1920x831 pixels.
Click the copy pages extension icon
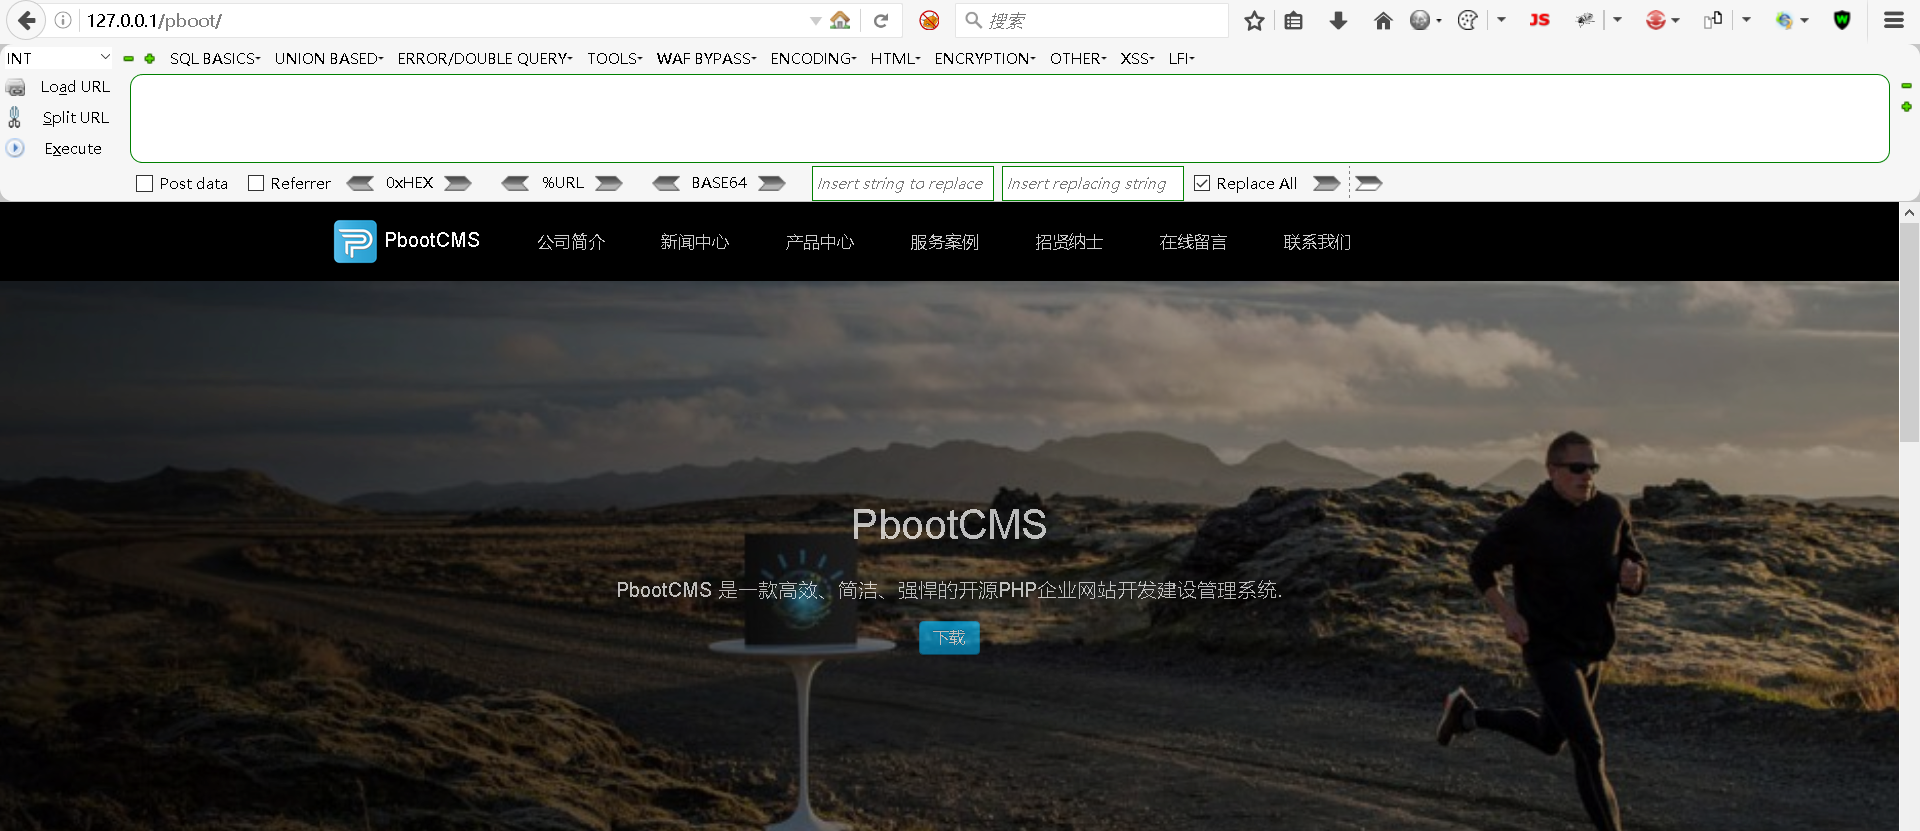point(1713,20)
